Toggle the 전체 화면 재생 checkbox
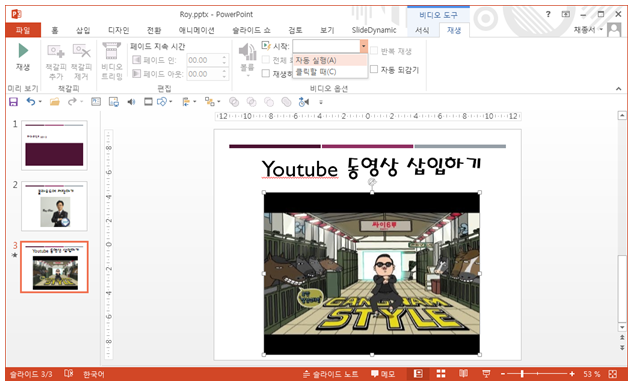 266,60
